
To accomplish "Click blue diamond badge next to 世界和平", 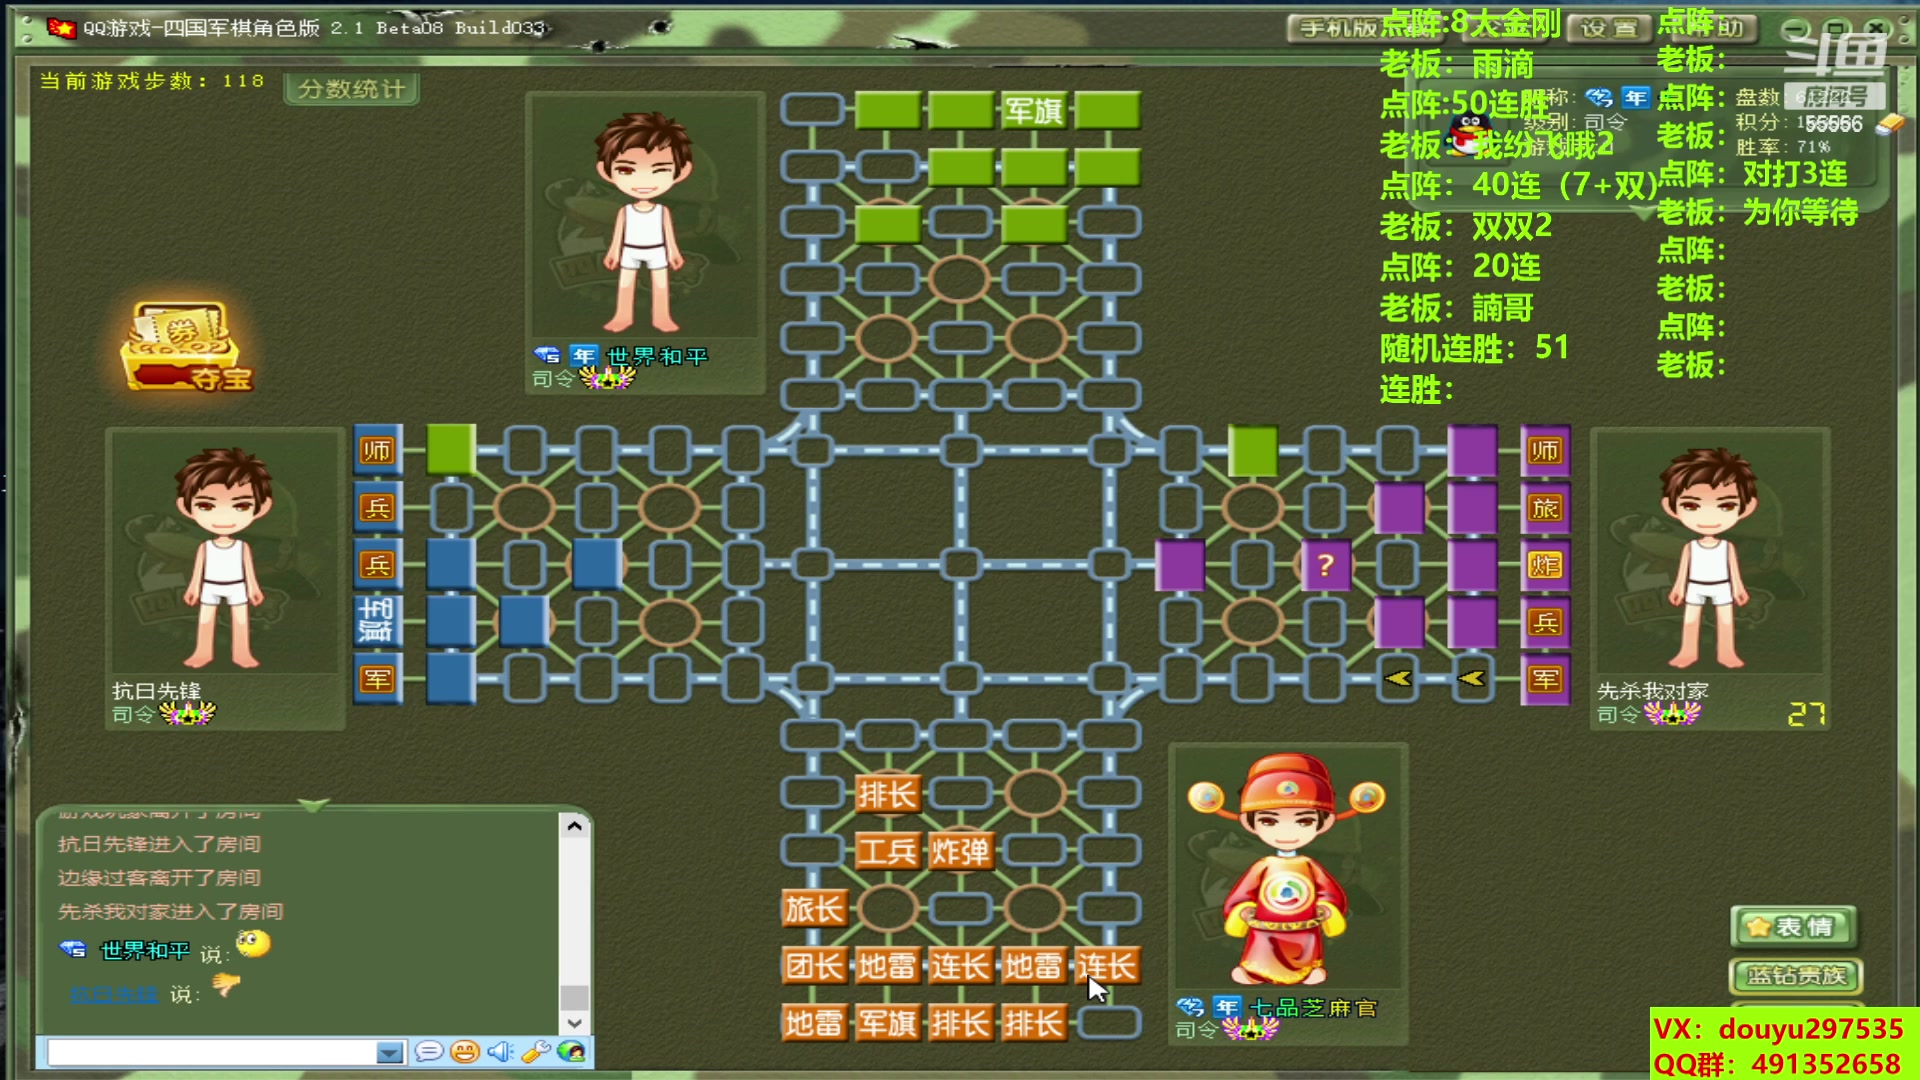I will [547, 355].
